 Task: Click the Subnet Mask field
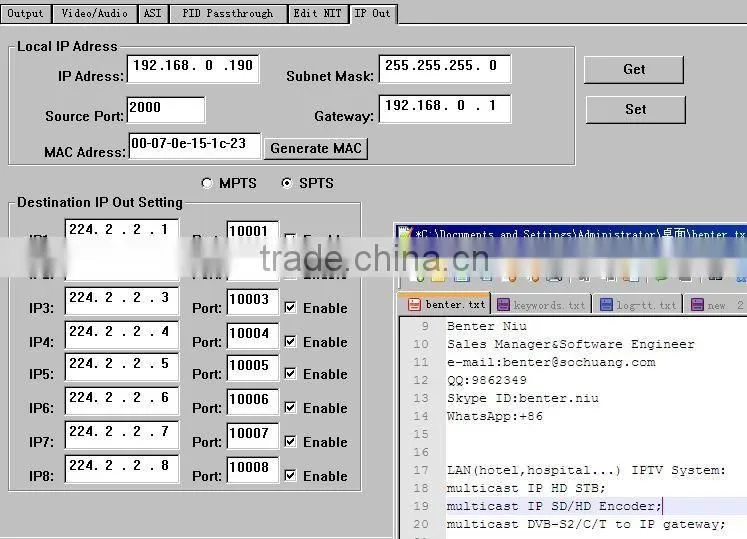[445, 69]
